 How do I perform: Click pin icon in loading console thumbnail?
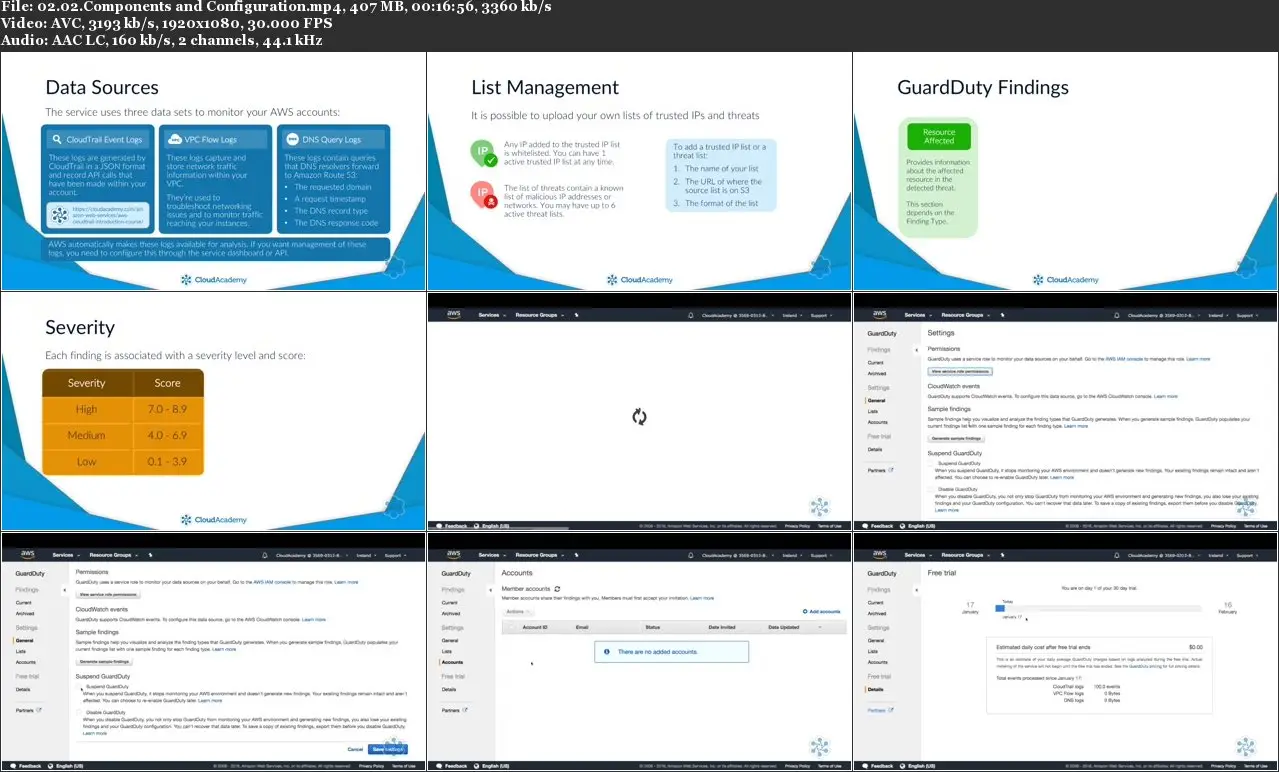pos(576,315)
